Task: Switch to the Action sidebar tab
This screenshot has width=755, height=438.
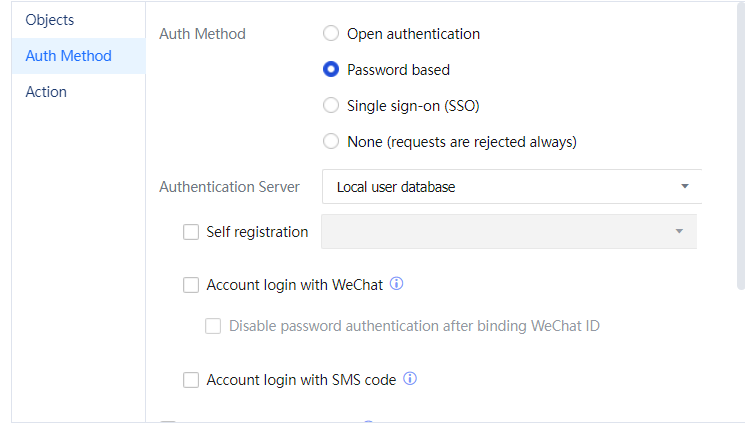Action: [46, 92]
